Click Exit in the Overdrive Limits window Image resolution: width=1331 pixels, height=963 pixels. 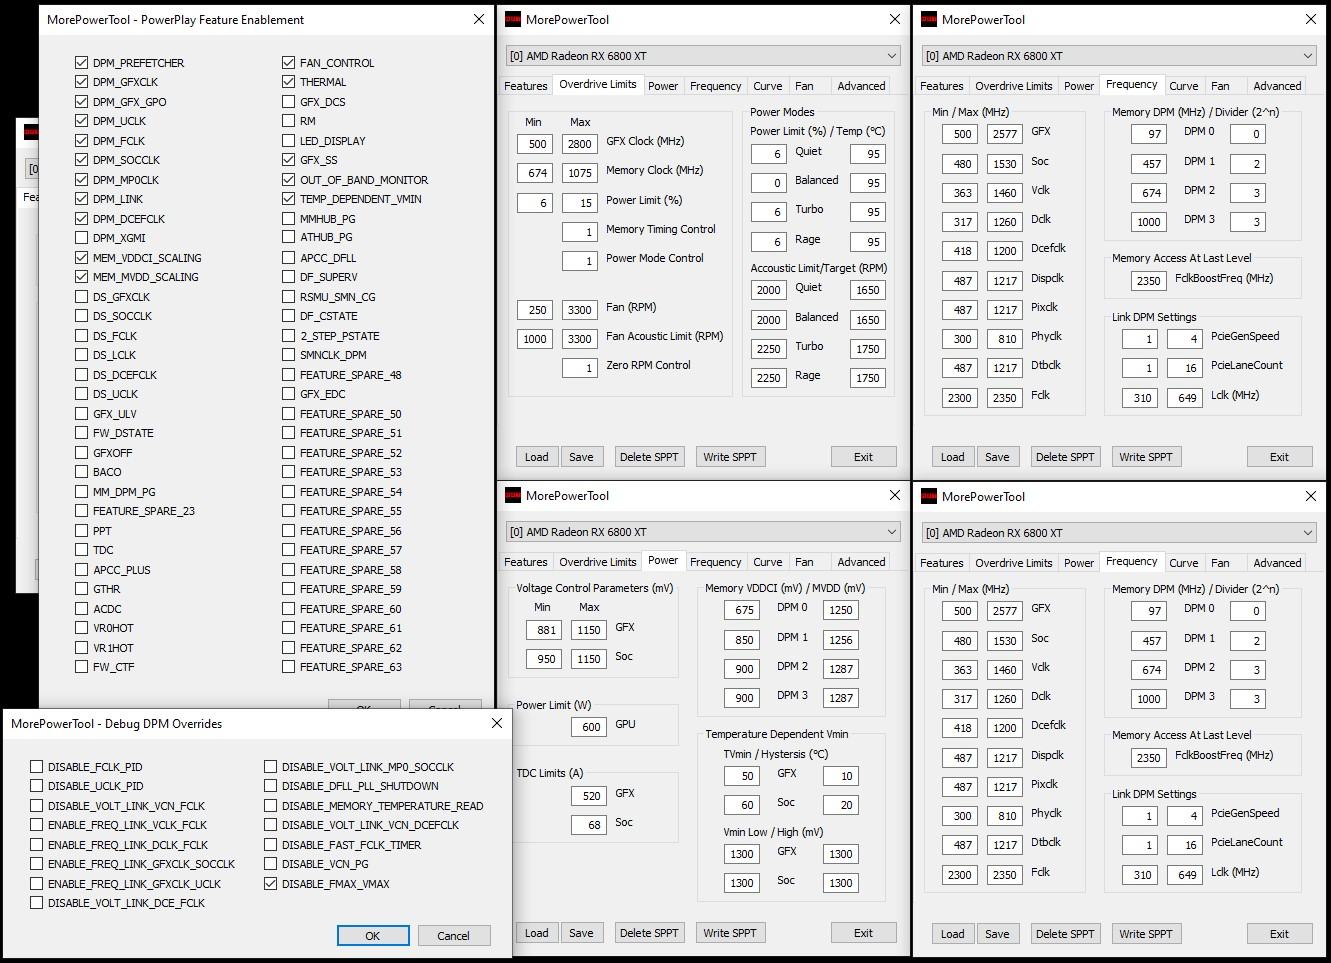point(863,457)
